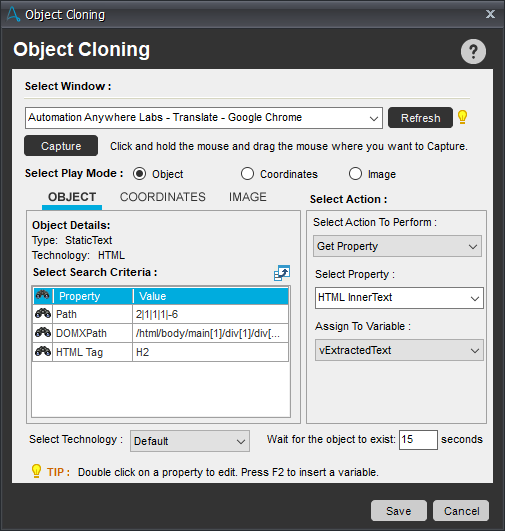Click the Automation Anywhere logo in title bar
This screenshot has width=505, height=531.
[x=13, y=14]
